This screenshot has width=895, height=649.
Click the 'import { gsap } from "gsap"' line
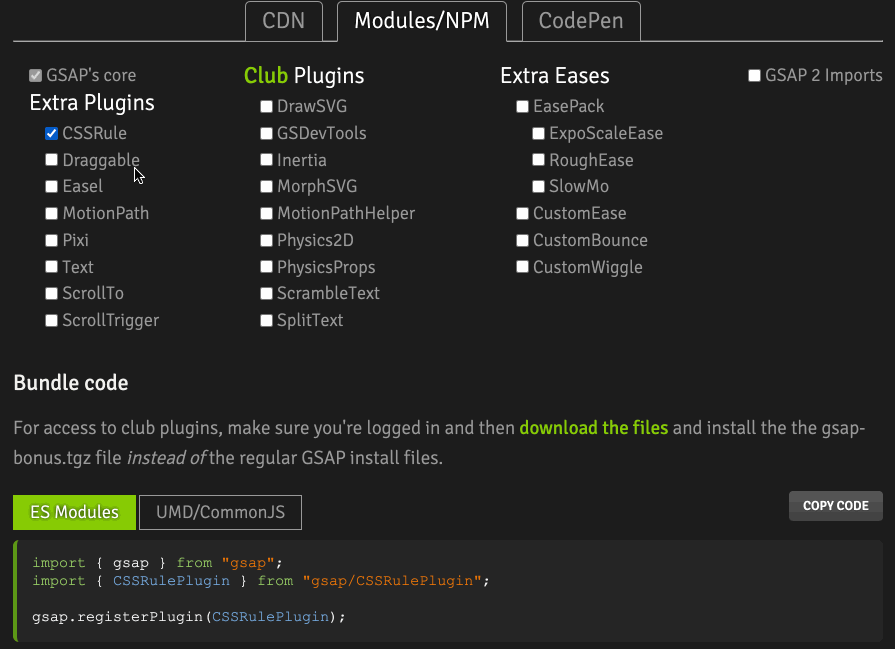[158, 563]
